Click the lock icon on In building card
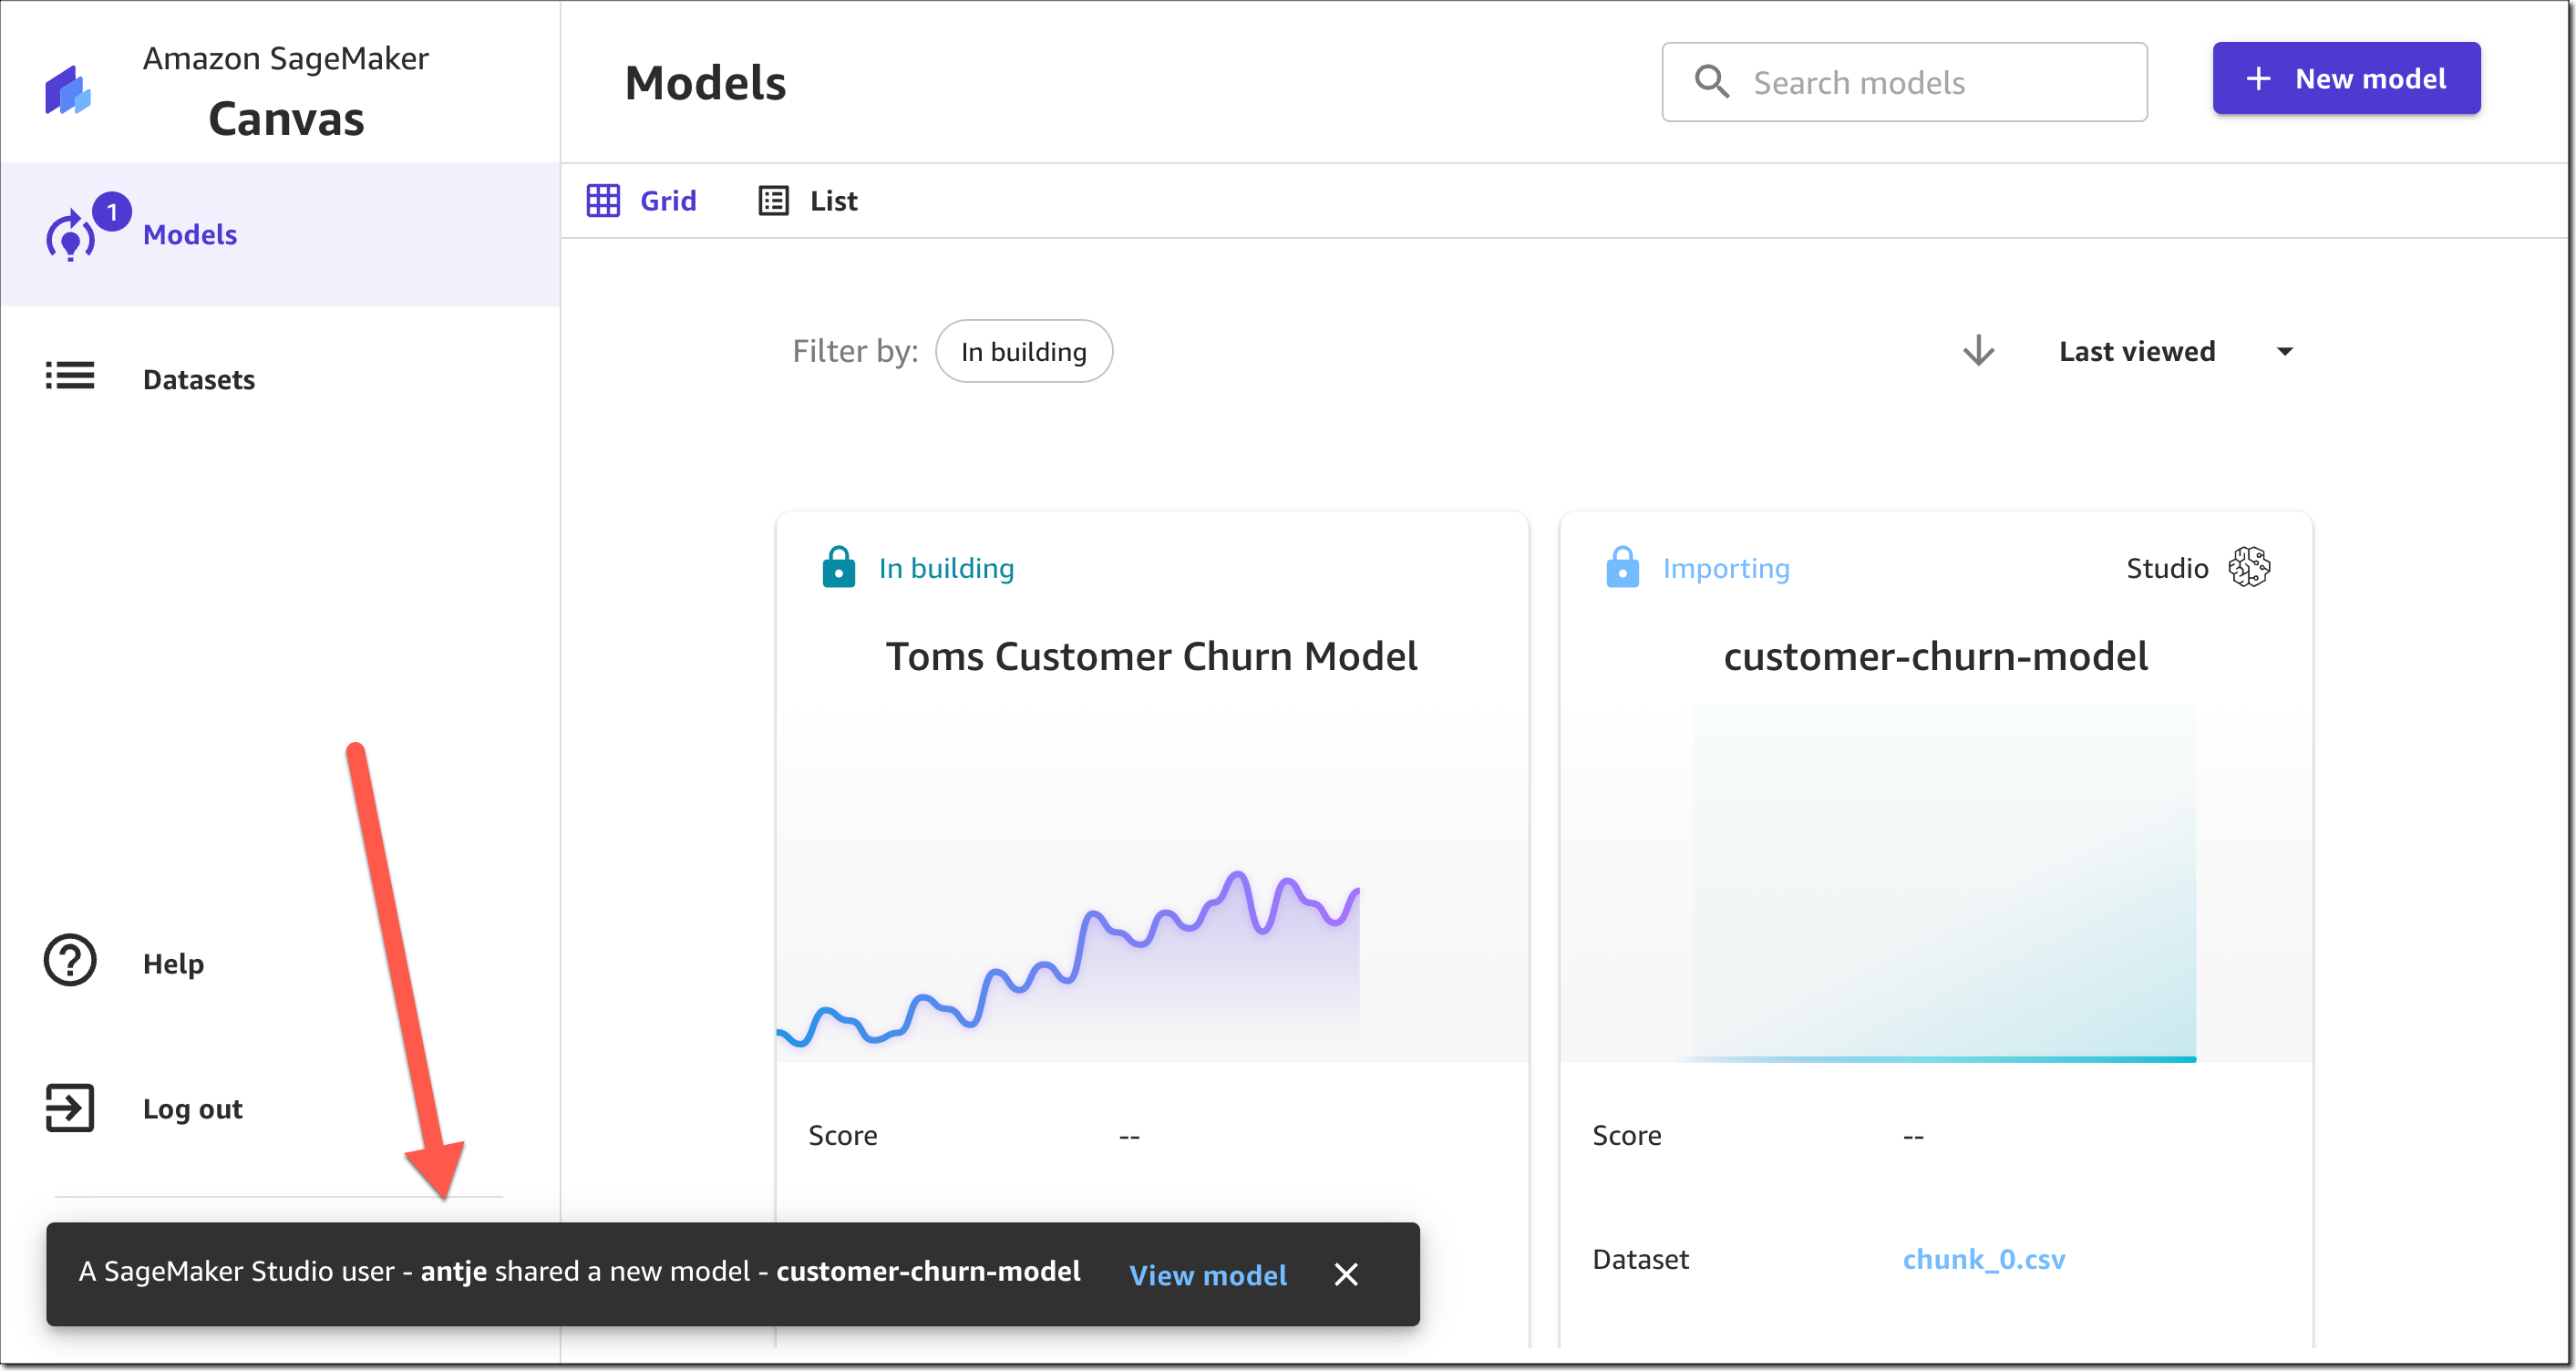Viewport: 2576px width, 1371px height. 838,567
